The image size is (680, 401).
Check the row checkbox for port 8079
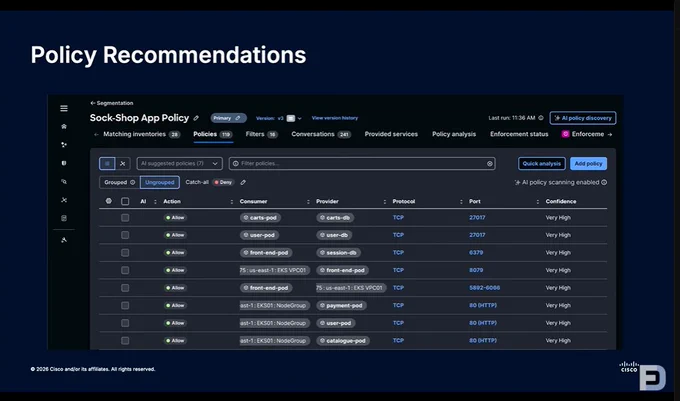point(125,271)
